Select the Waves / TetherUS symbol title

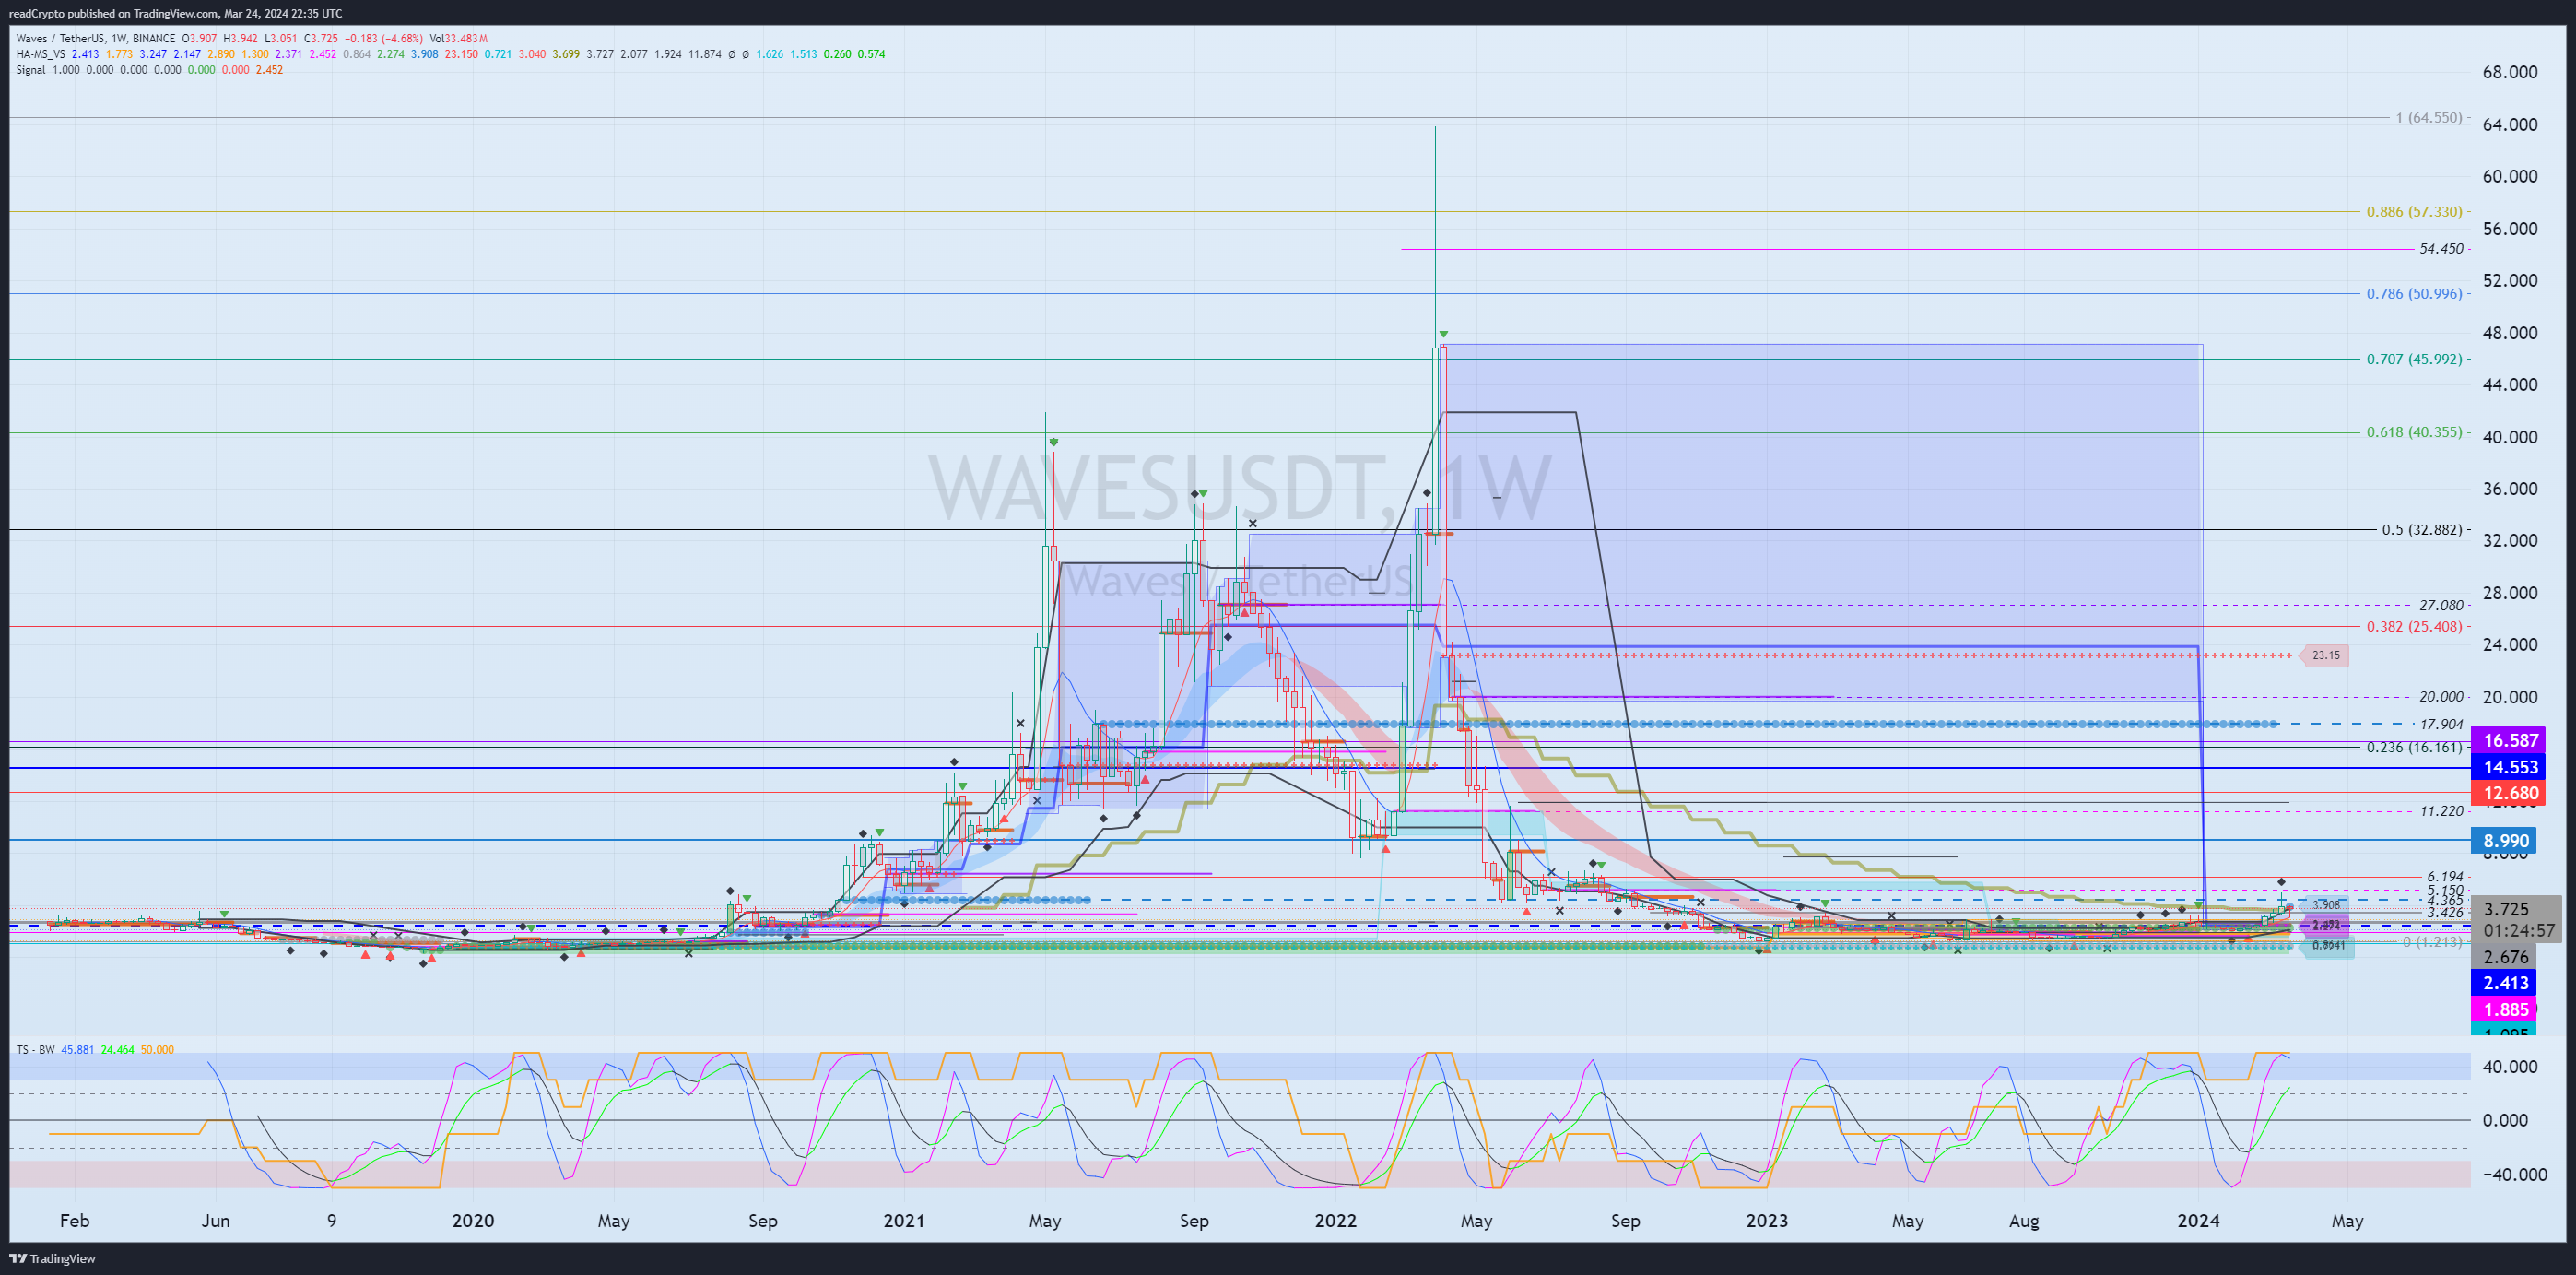(62, 39)
